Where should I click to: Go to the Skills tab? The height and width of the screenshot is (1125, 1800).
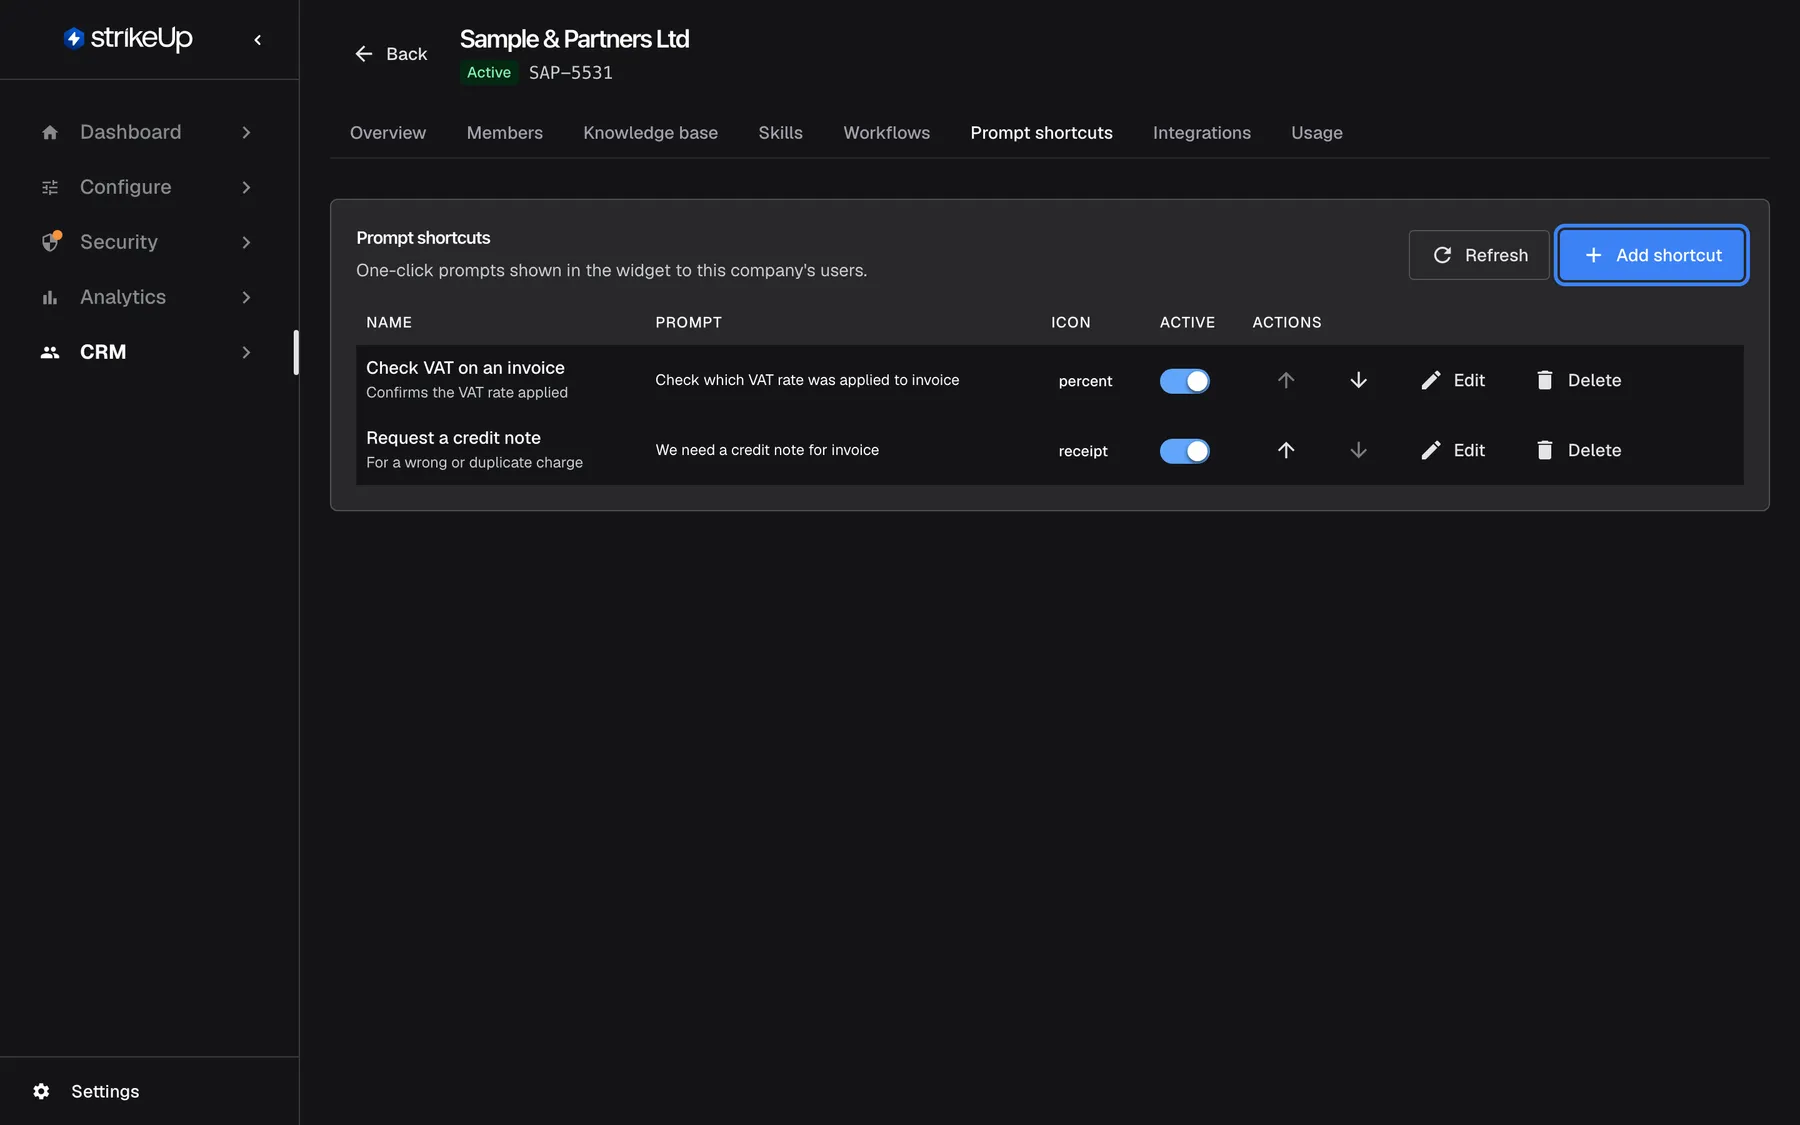[x=781, y=133]
